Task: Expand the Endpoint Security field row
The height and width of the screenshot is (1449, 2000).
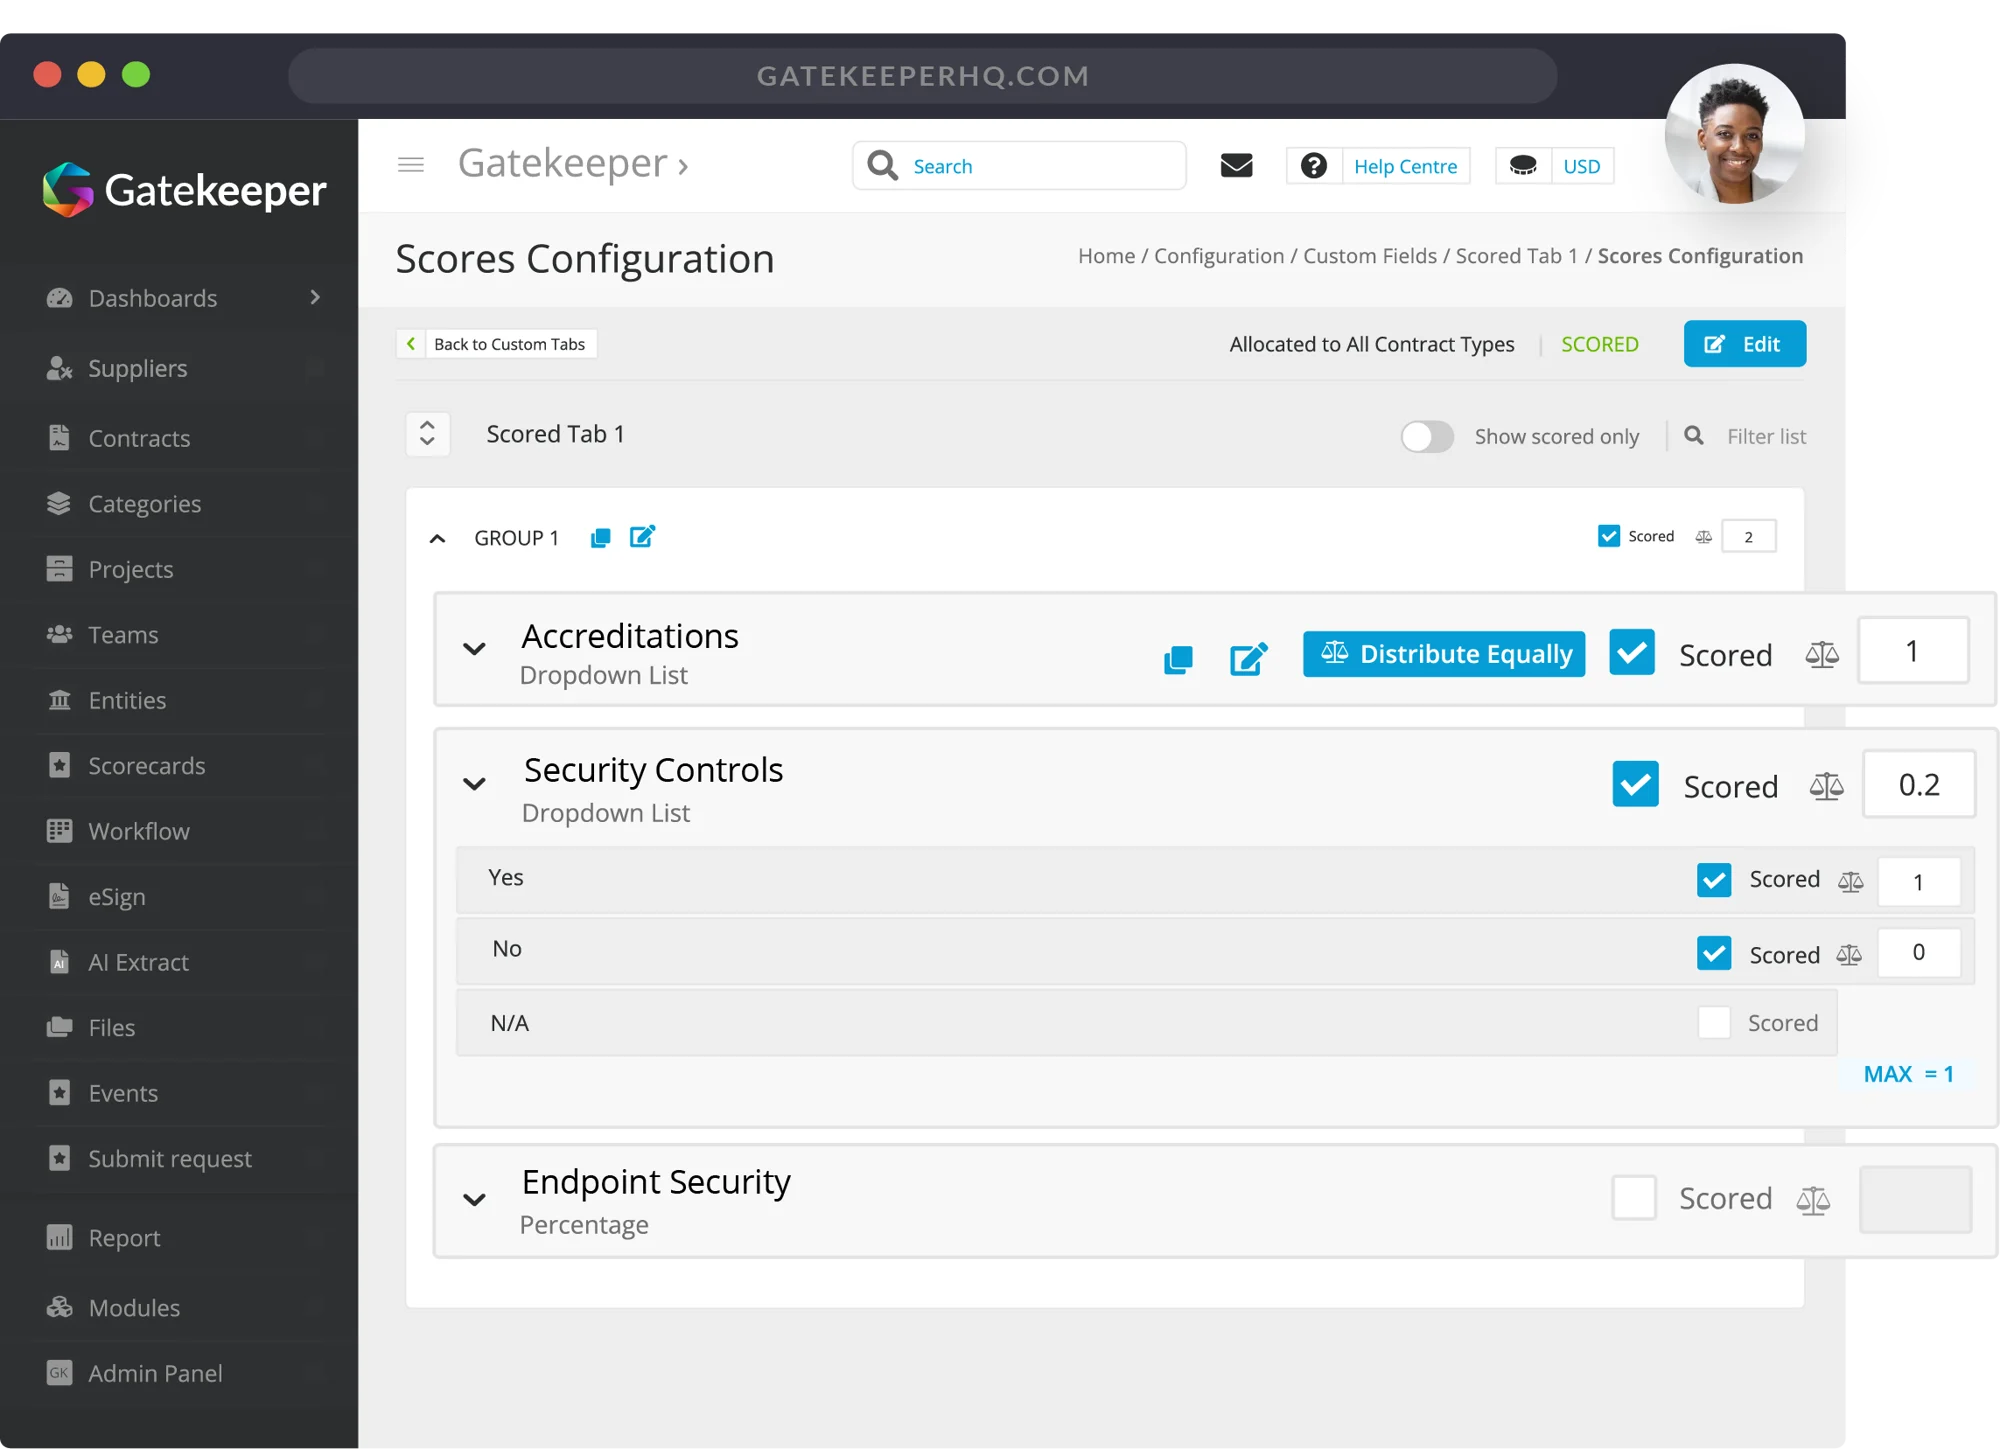Action: coord(475,1200)
